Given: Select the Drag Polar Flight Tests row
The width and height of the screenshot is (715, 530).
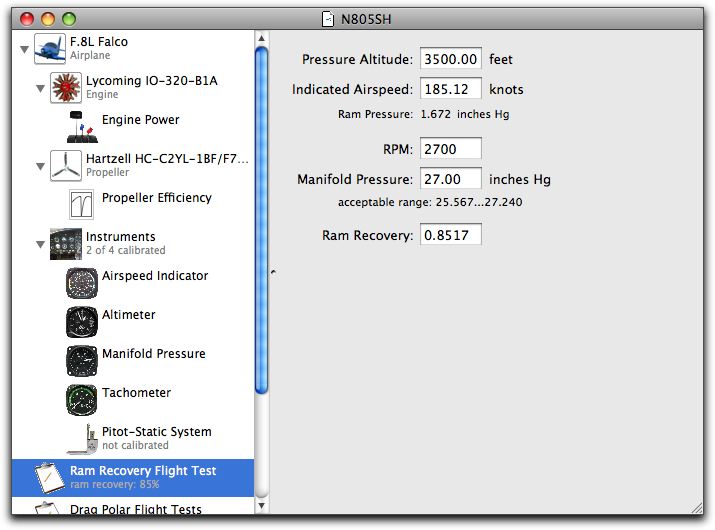Looking at the screenshot, I should click(x=133, y=507).
